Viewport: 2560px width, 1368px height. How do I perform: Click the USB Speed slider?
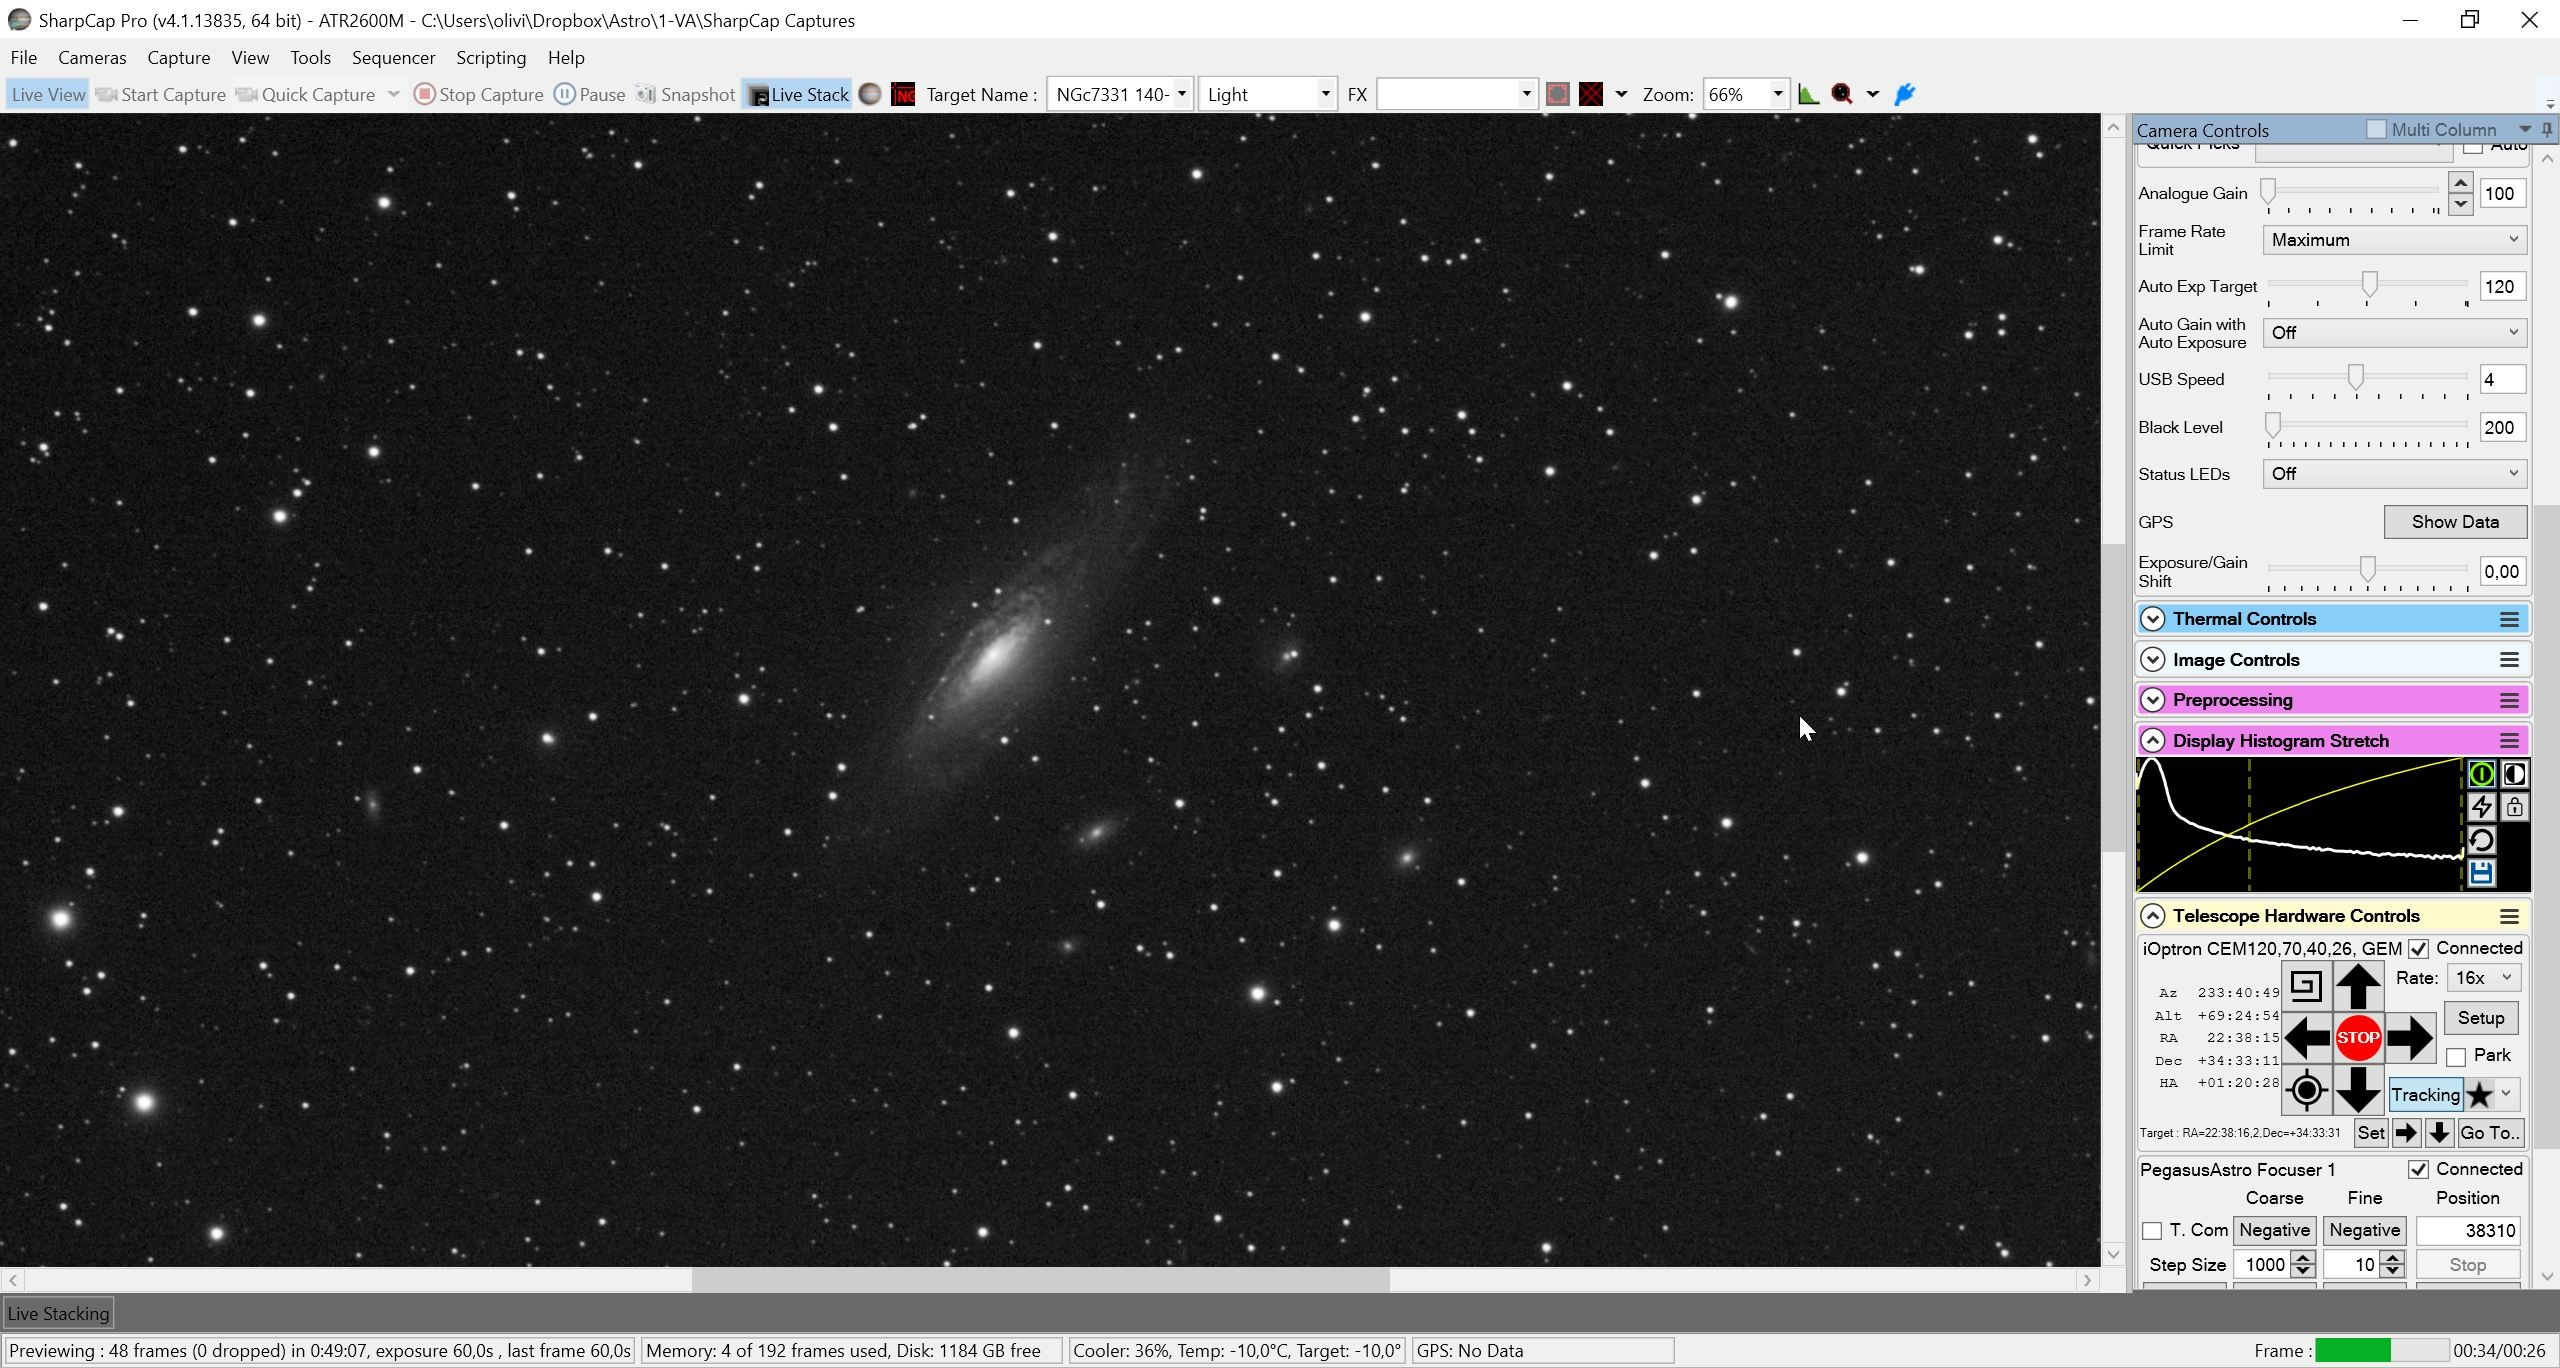click(2367, 378)
